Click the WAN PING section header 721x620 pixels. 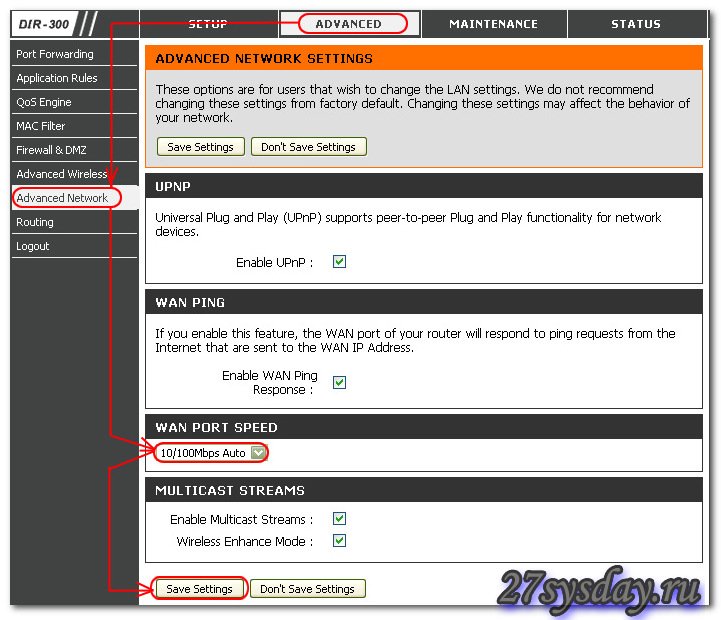(x=423, y=302)
